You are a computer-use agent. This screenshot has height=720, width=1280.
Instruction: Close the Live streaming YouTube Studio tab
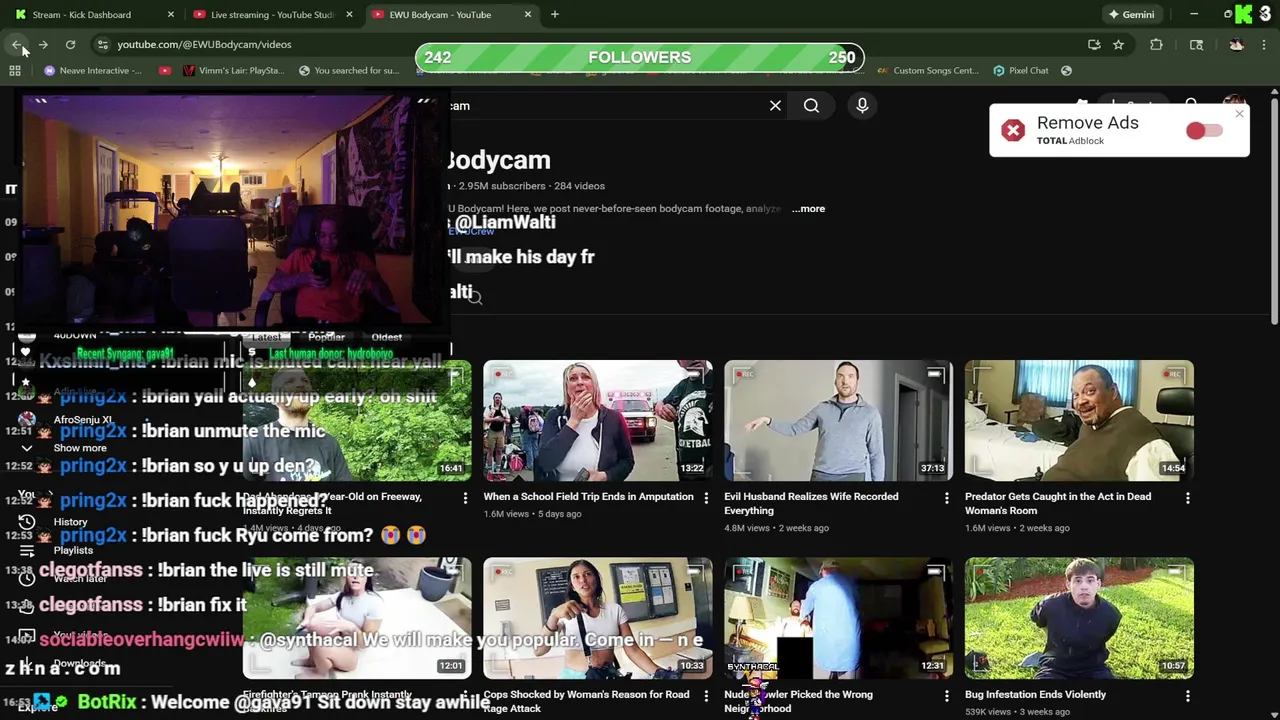[x=349, y=14]
